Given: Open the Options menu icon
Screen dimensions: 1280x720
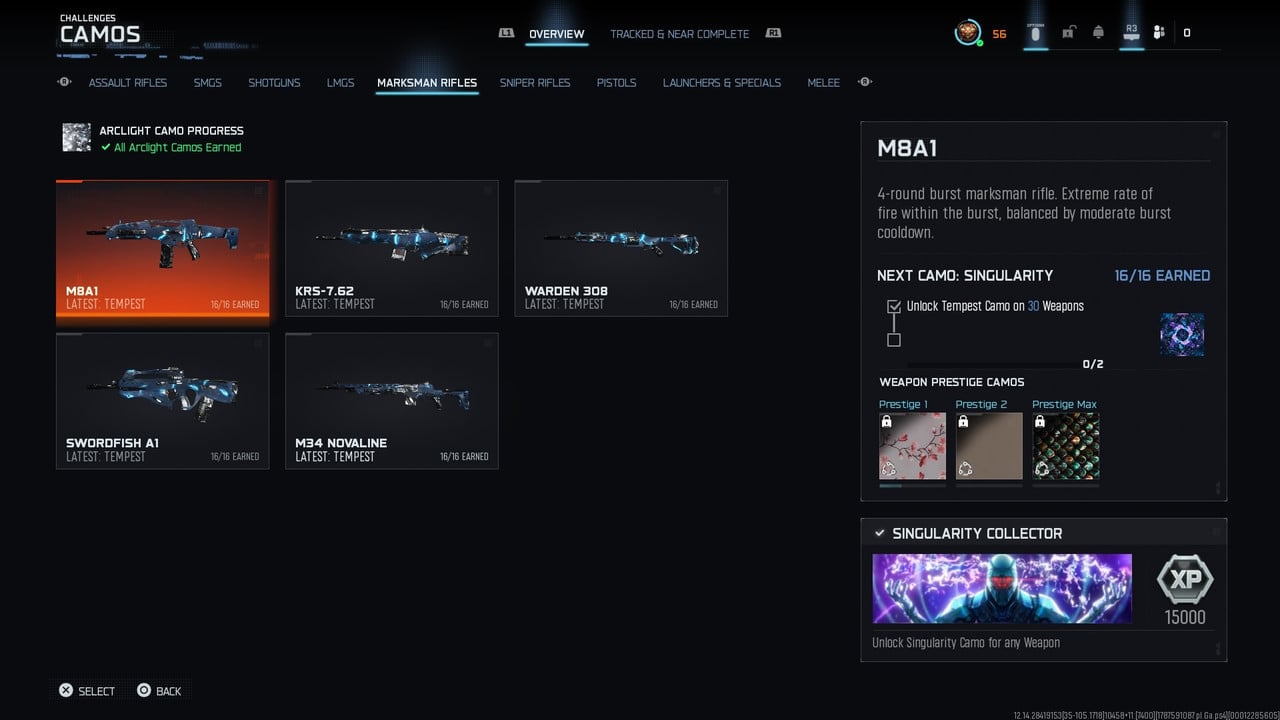Looking at the screenshot, I should (x=1036, y=33).
